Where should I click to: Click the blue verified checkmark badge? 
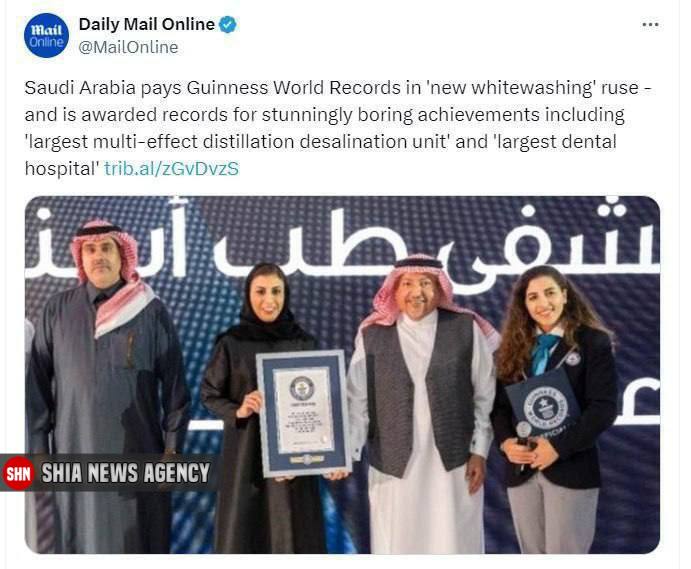[x=228, y=24]
